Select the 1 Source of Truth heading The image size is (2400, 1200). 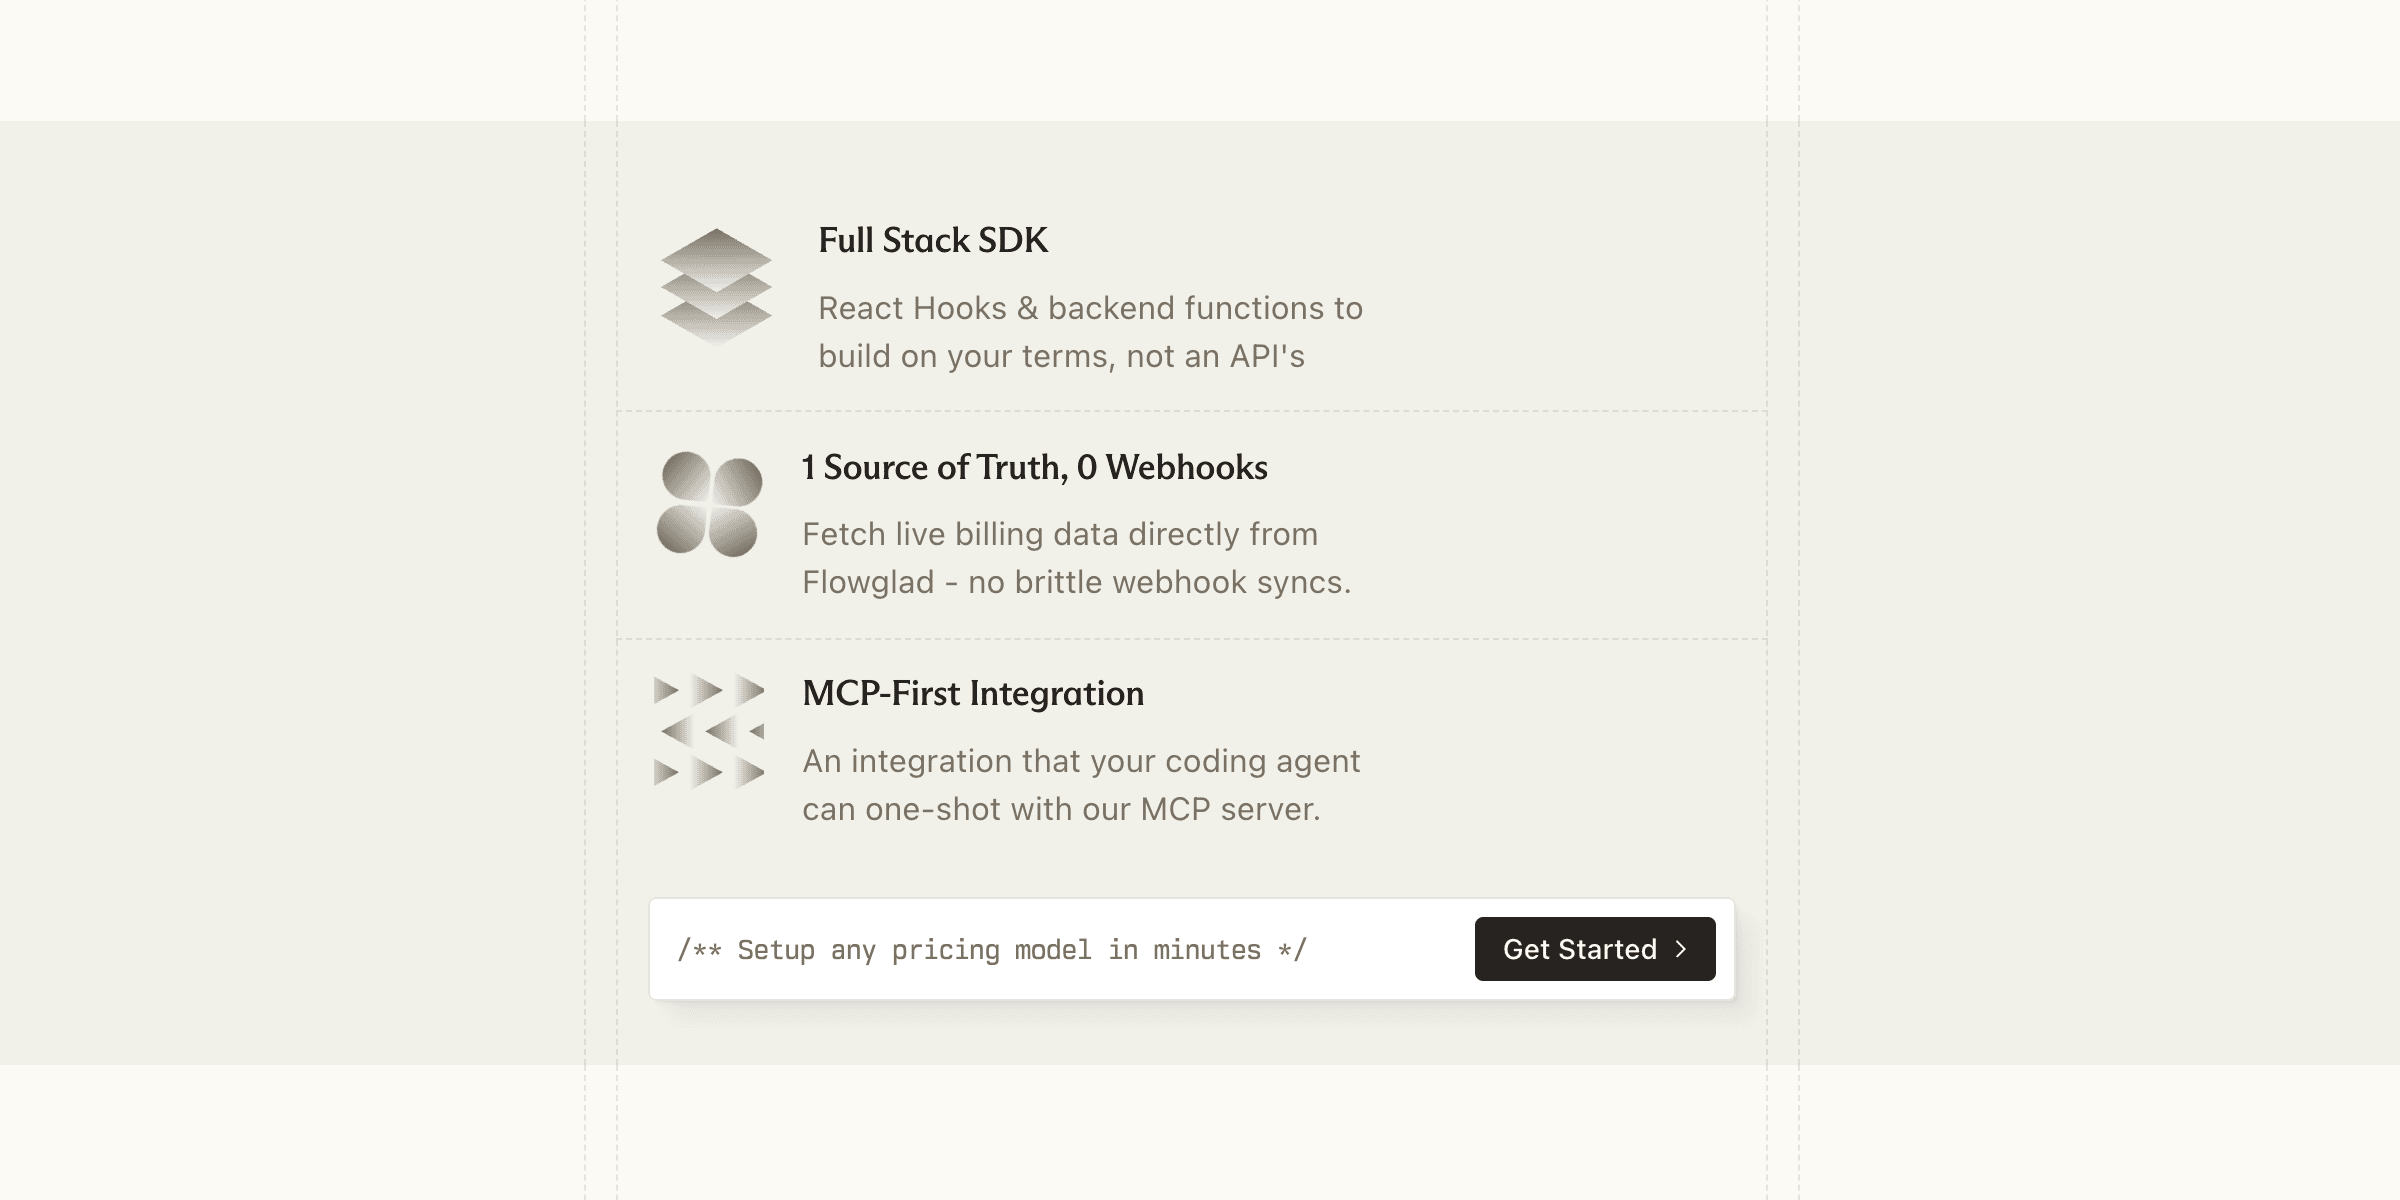(x=1034, y=468)
